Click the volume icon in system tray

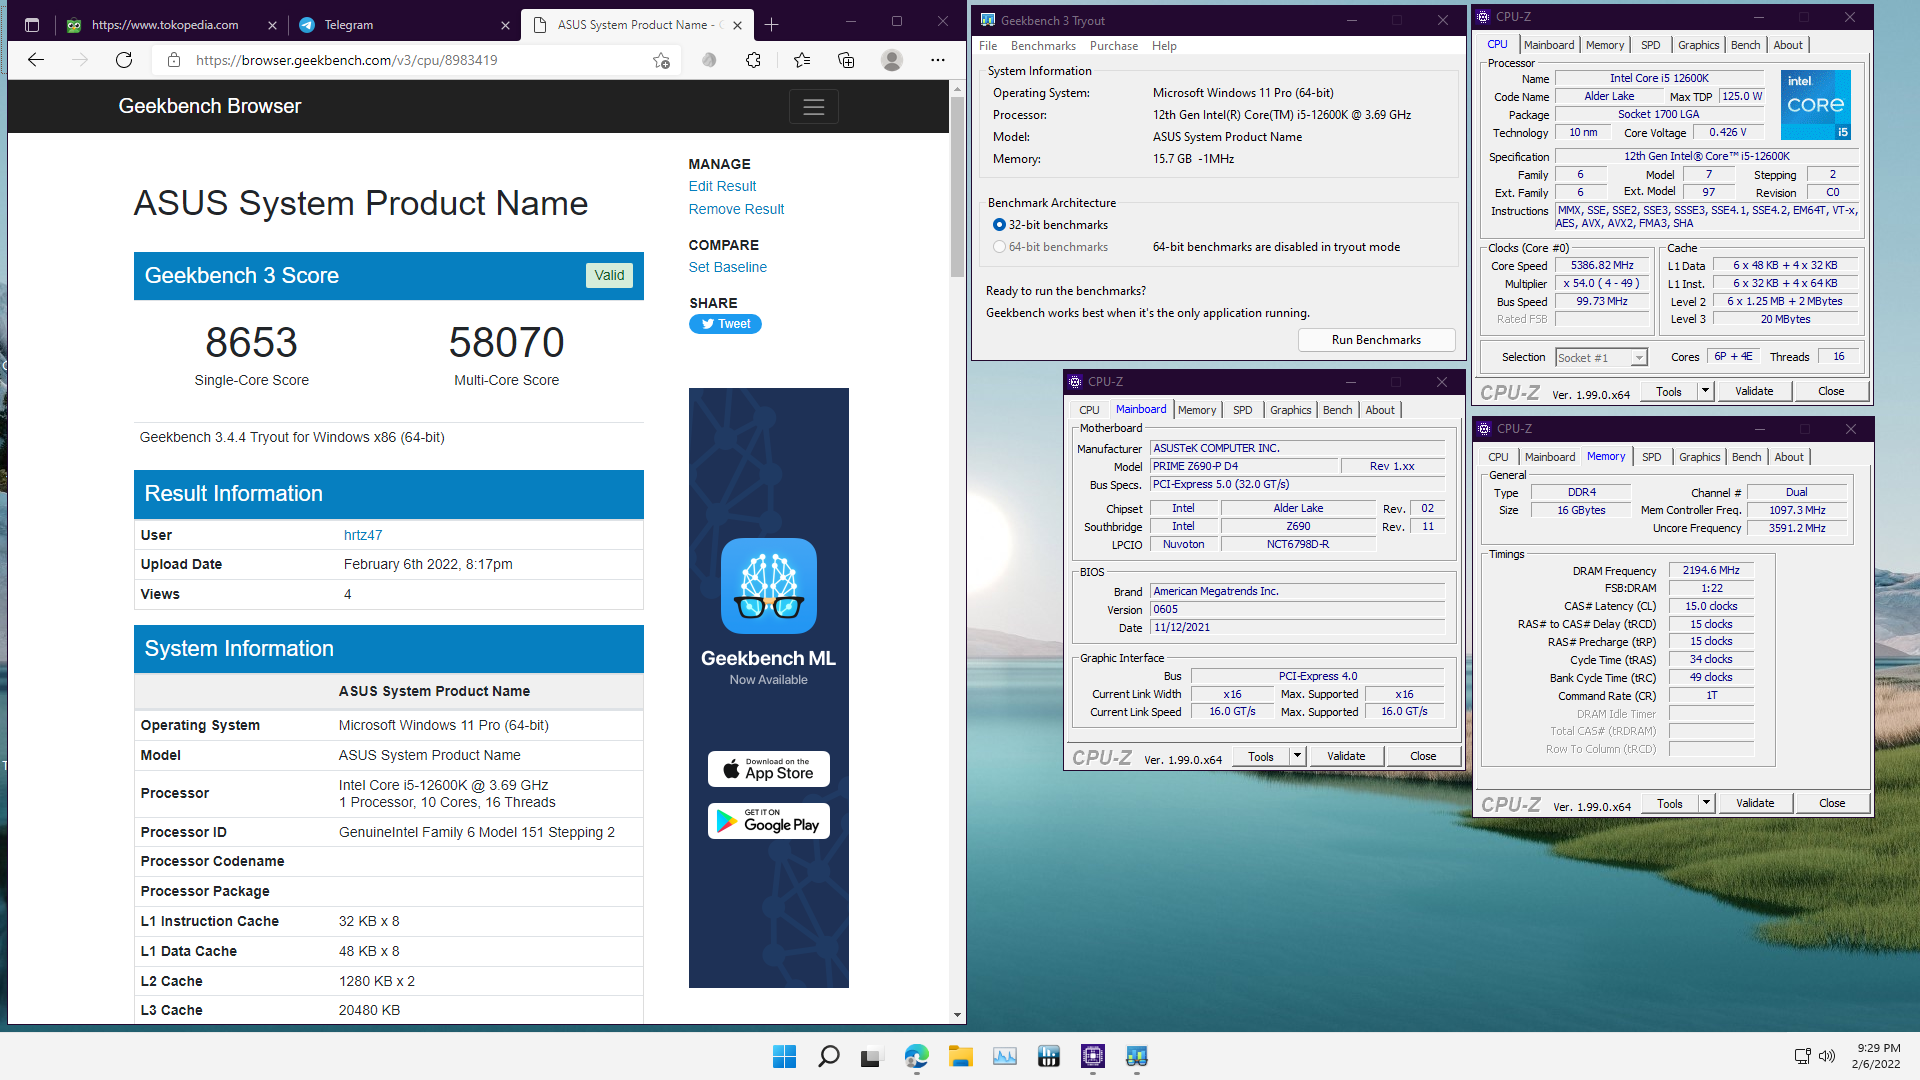click(x=1827, y=1056)
